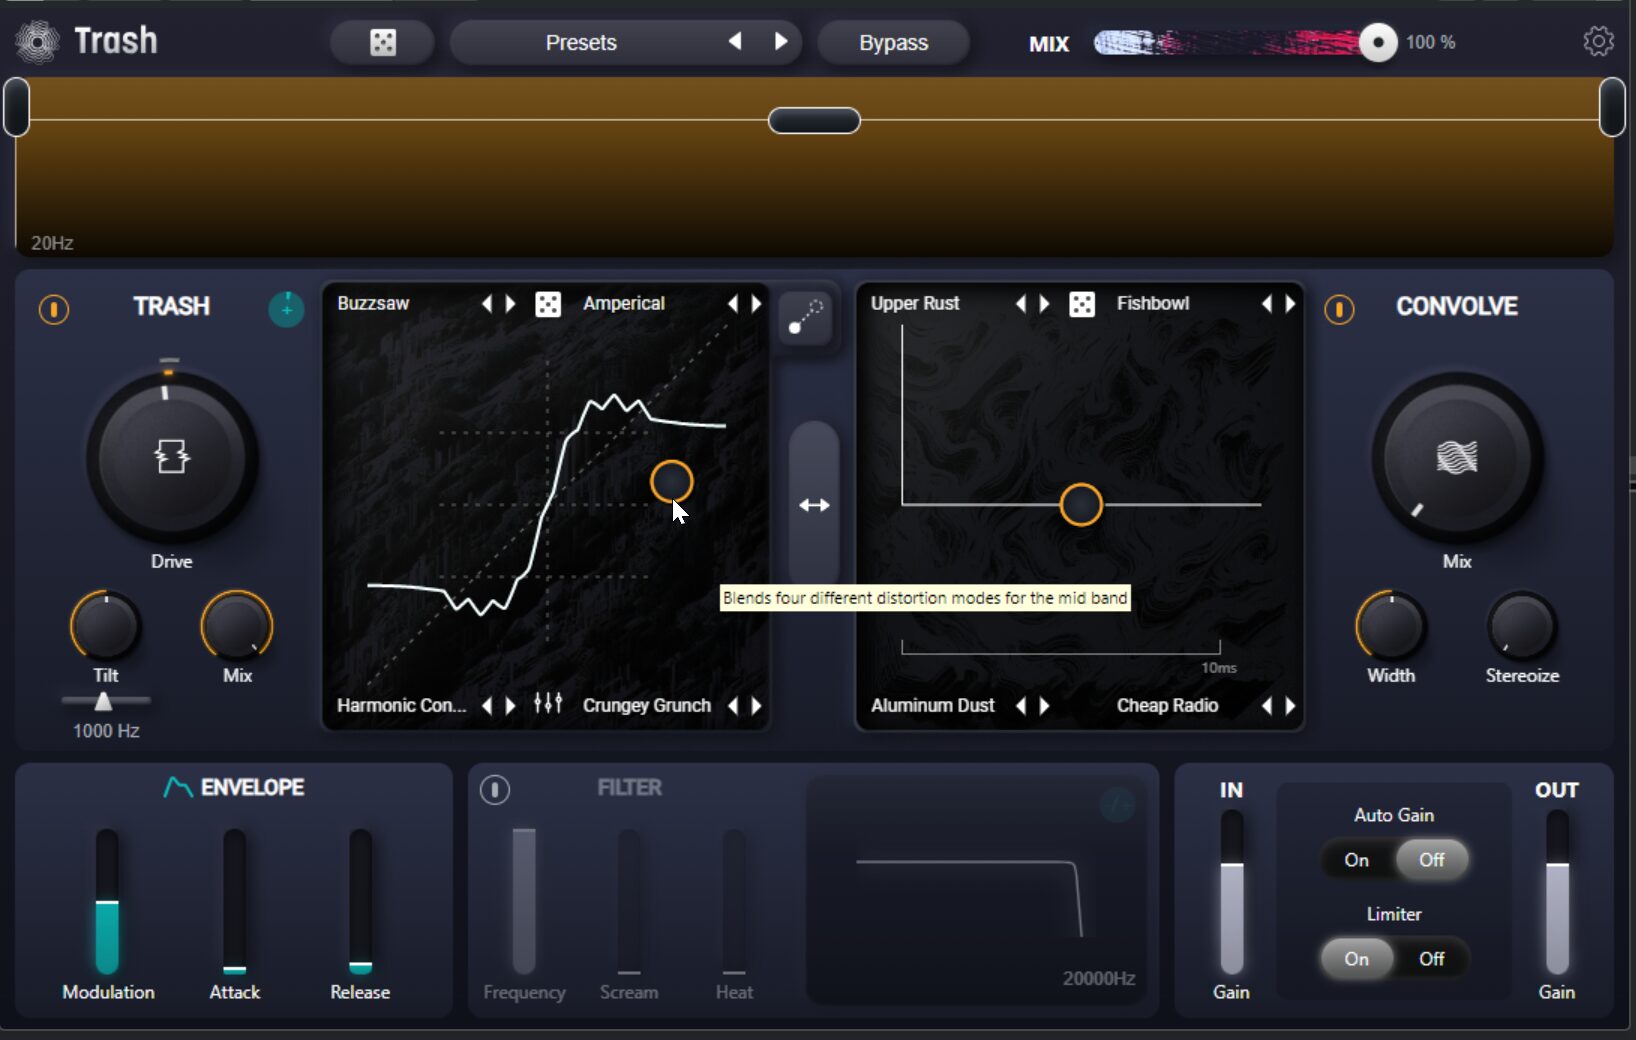The width and height of the screenshot is (1636, 1040).
Task: Toggle the Trash module power button
Action: point(54,309)
